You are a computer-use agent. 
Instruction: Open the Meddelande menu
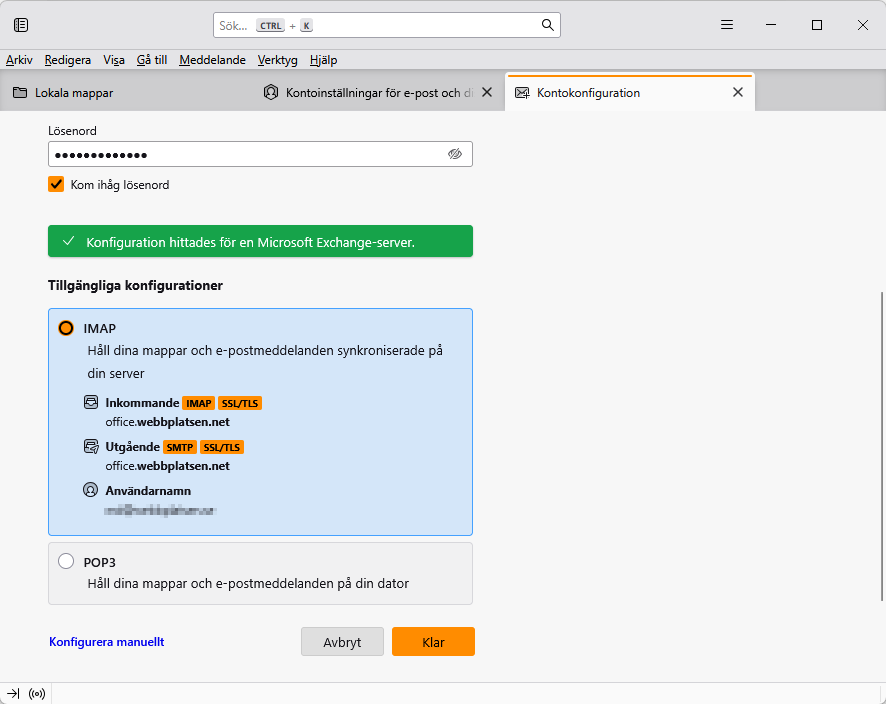coord(212,60)
